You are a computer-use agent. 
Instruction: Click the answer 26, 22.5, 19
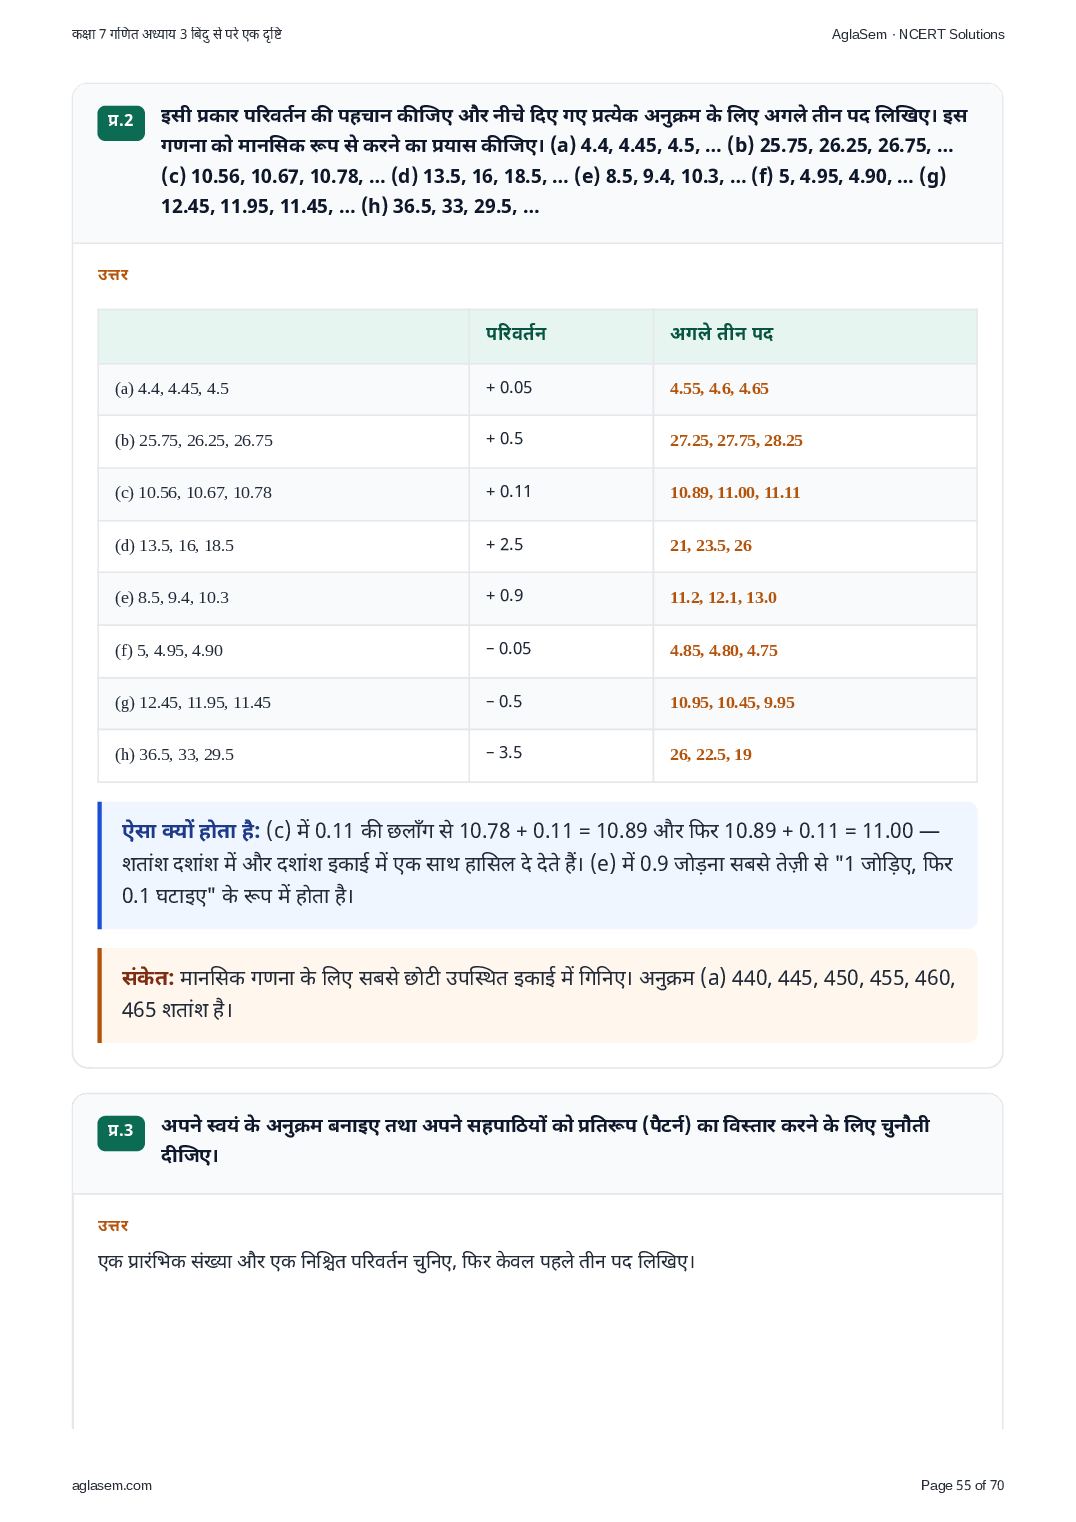tap(711, 755)
